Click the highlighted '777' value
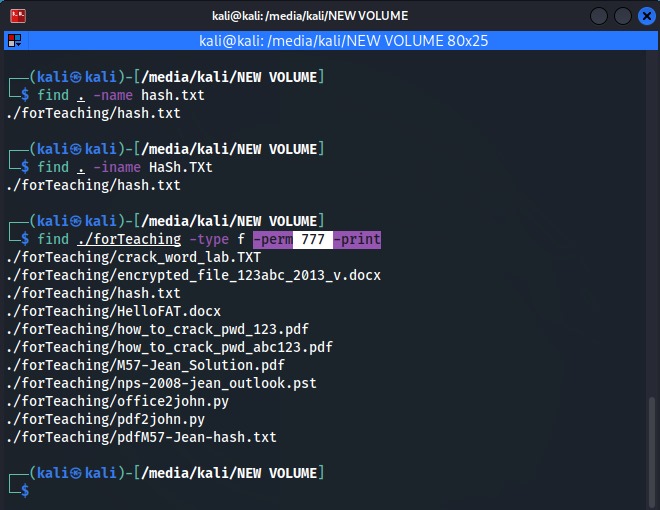 pyautogui.click(x=313, y=239)
